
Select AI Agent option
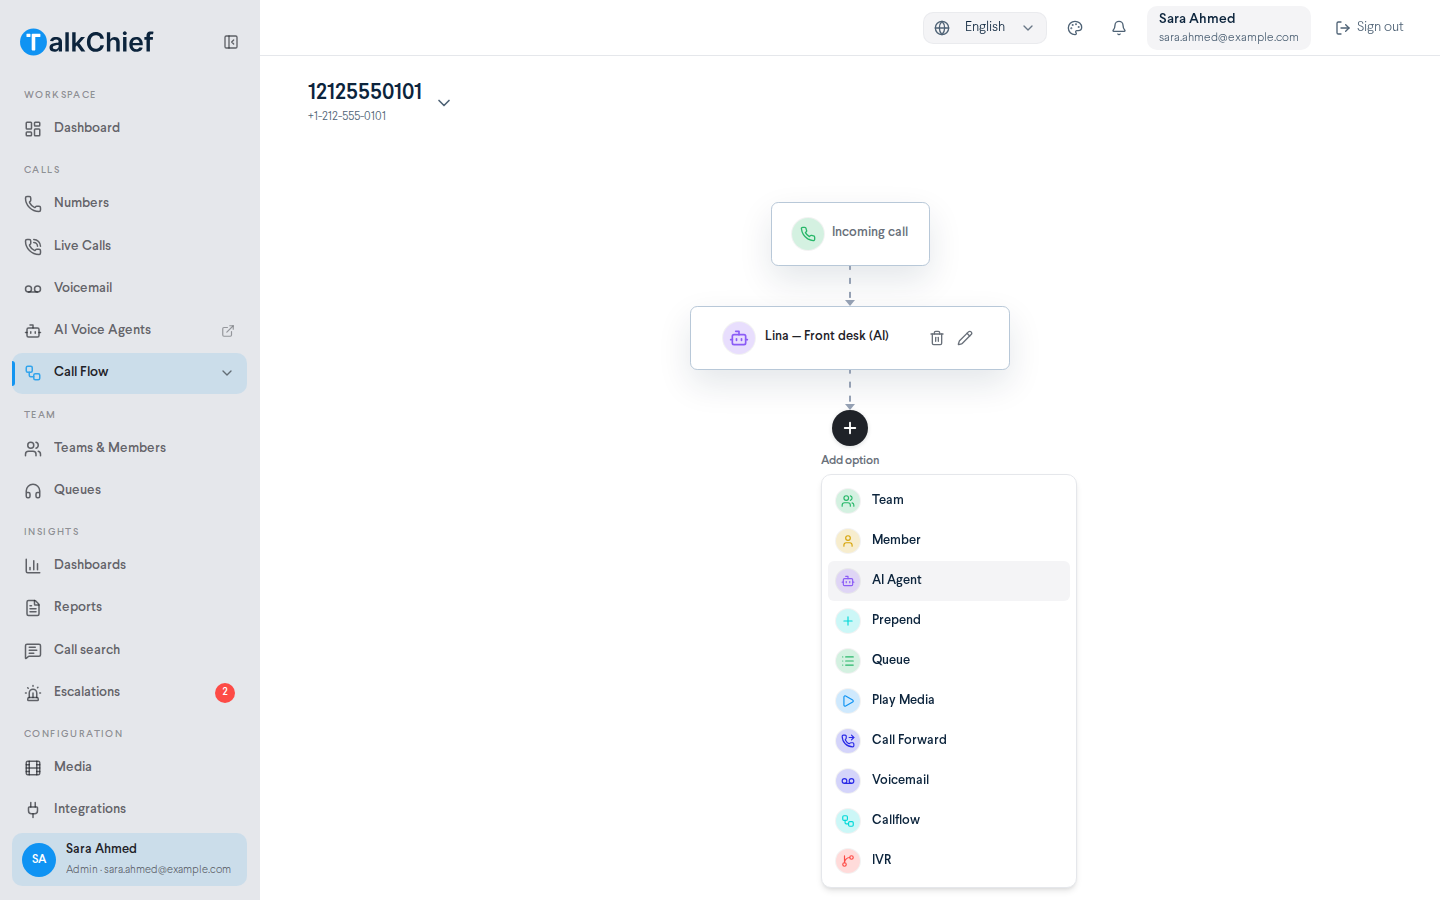click(x=949, y=580)
